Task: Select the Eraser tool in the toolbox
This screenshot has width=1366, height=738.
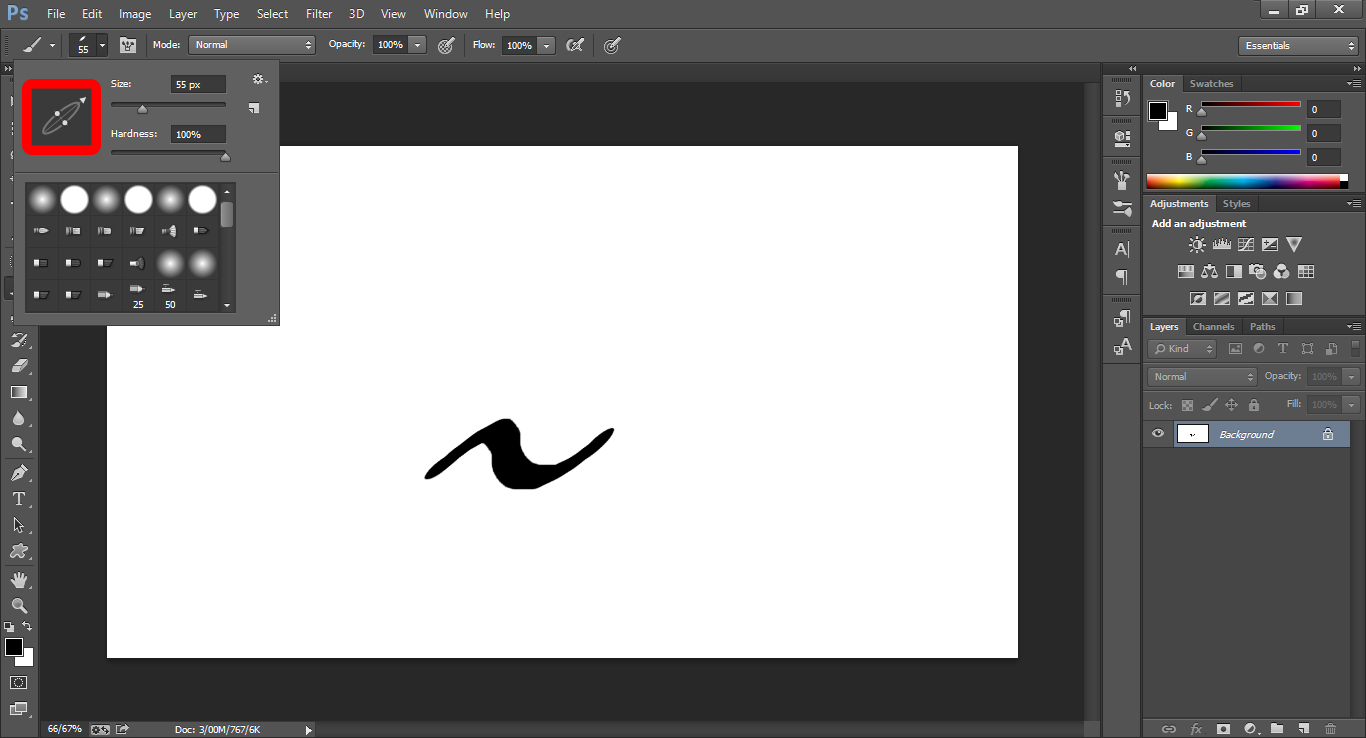Action: 19,366
